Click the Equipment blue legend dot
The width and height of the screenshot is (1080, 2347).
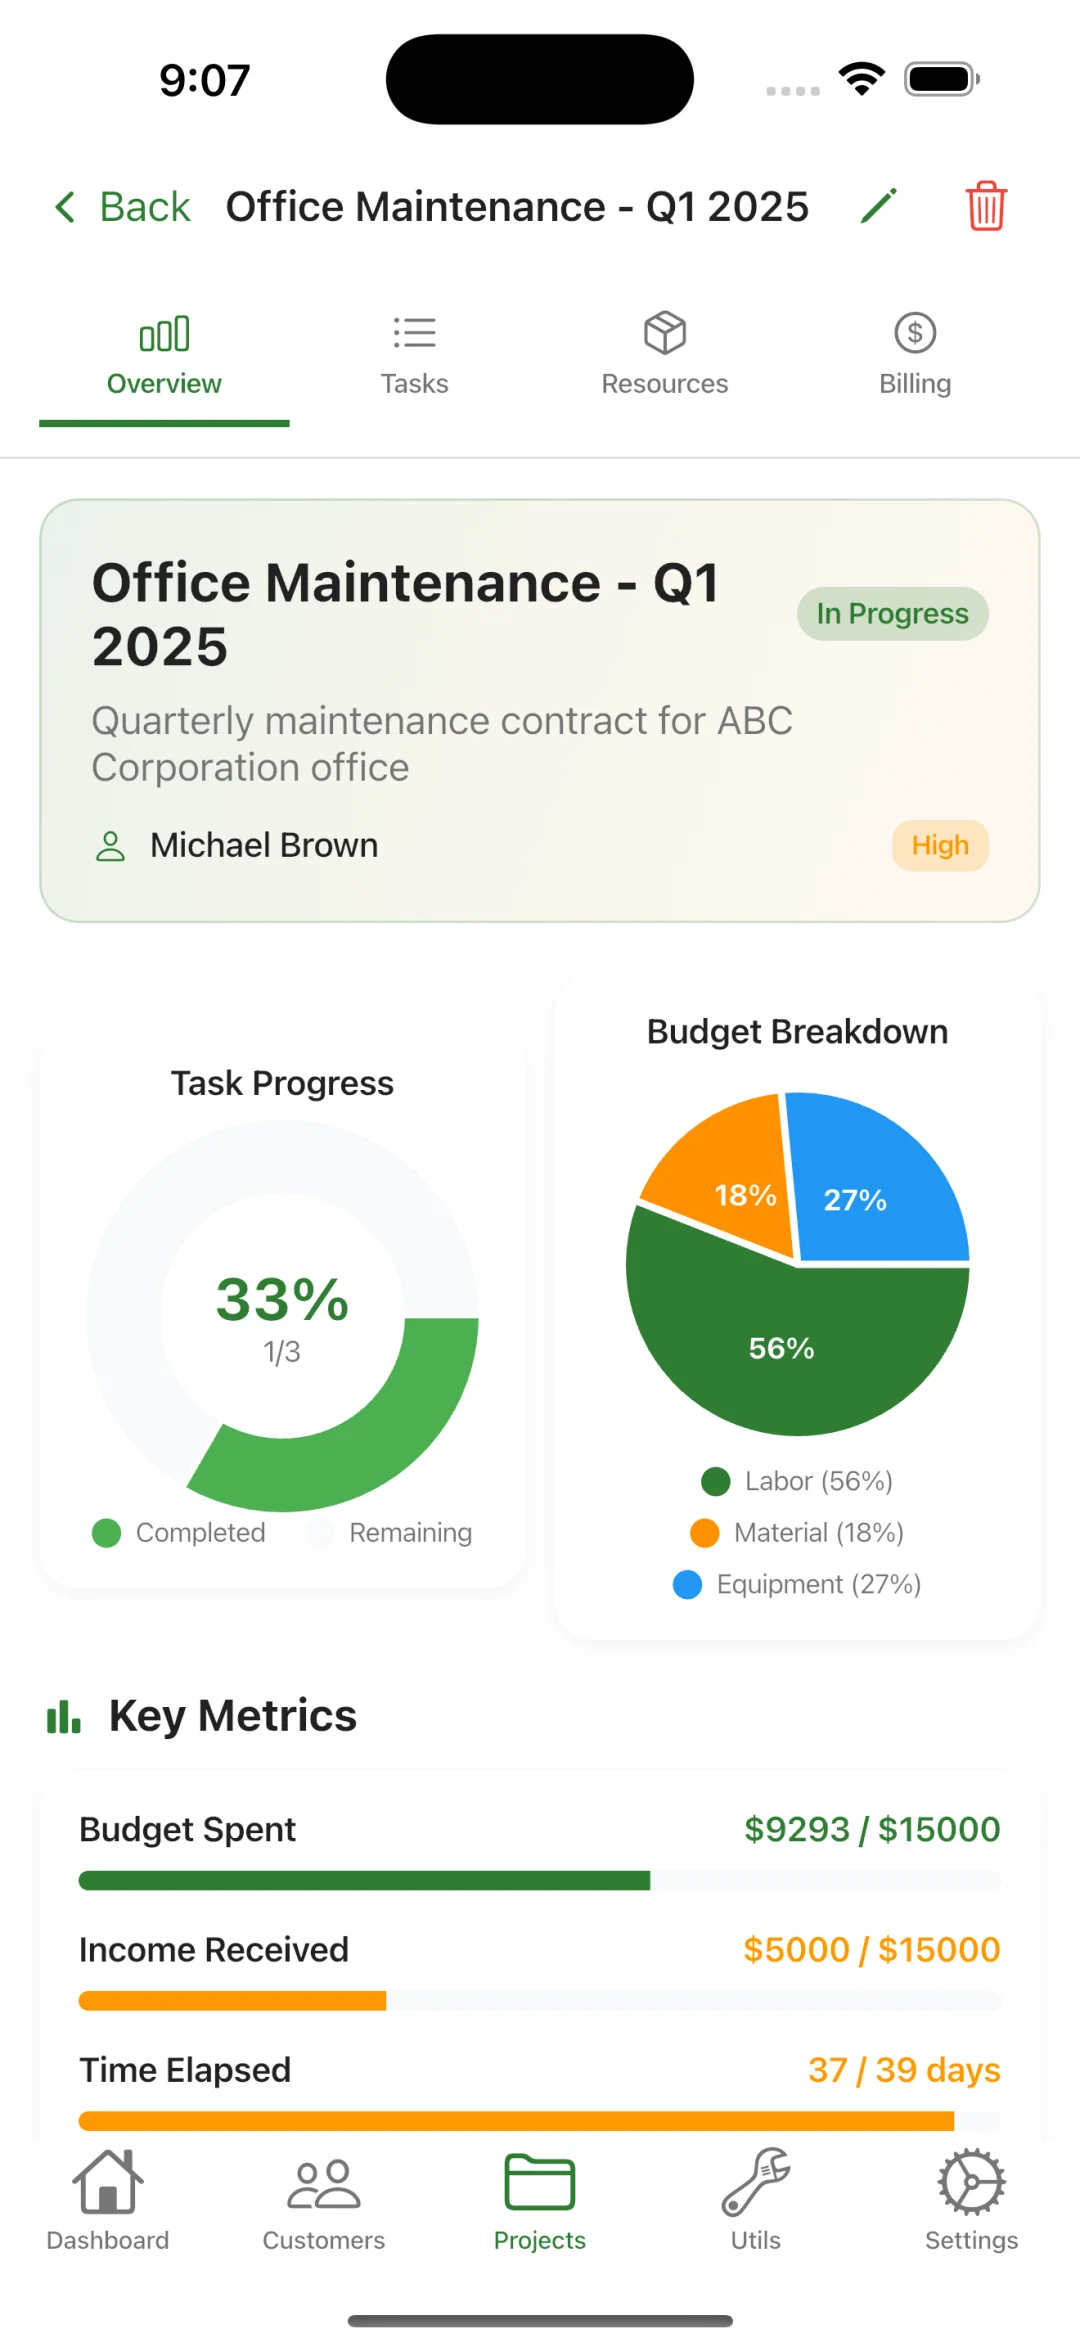(687, 1585)
